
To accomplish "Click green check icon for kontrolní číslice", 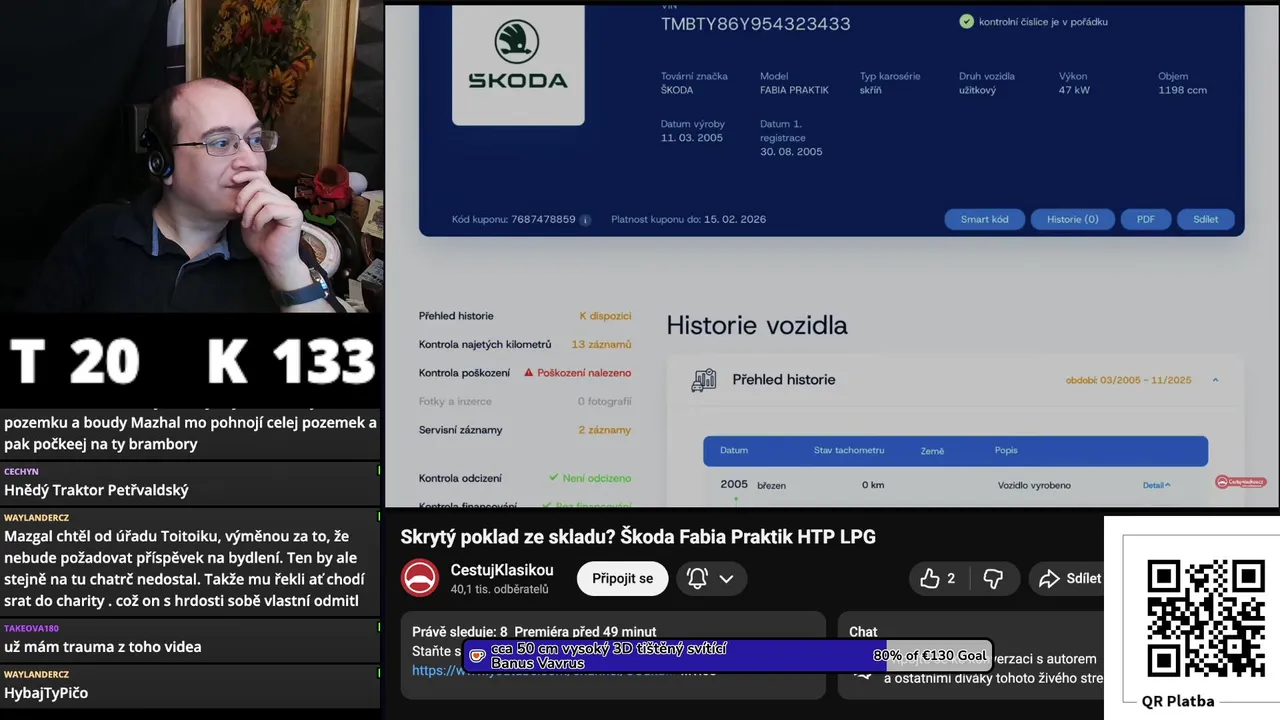I will tap(966, 21).
